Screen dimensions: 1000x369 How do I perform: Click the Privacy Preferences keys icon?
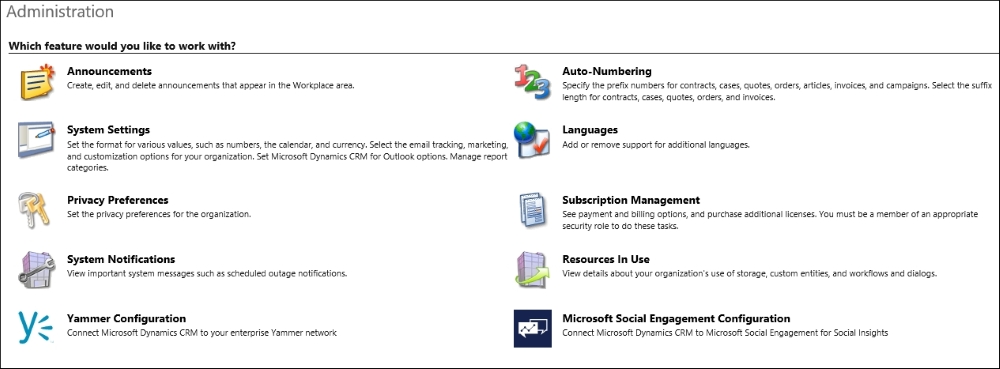34,210
